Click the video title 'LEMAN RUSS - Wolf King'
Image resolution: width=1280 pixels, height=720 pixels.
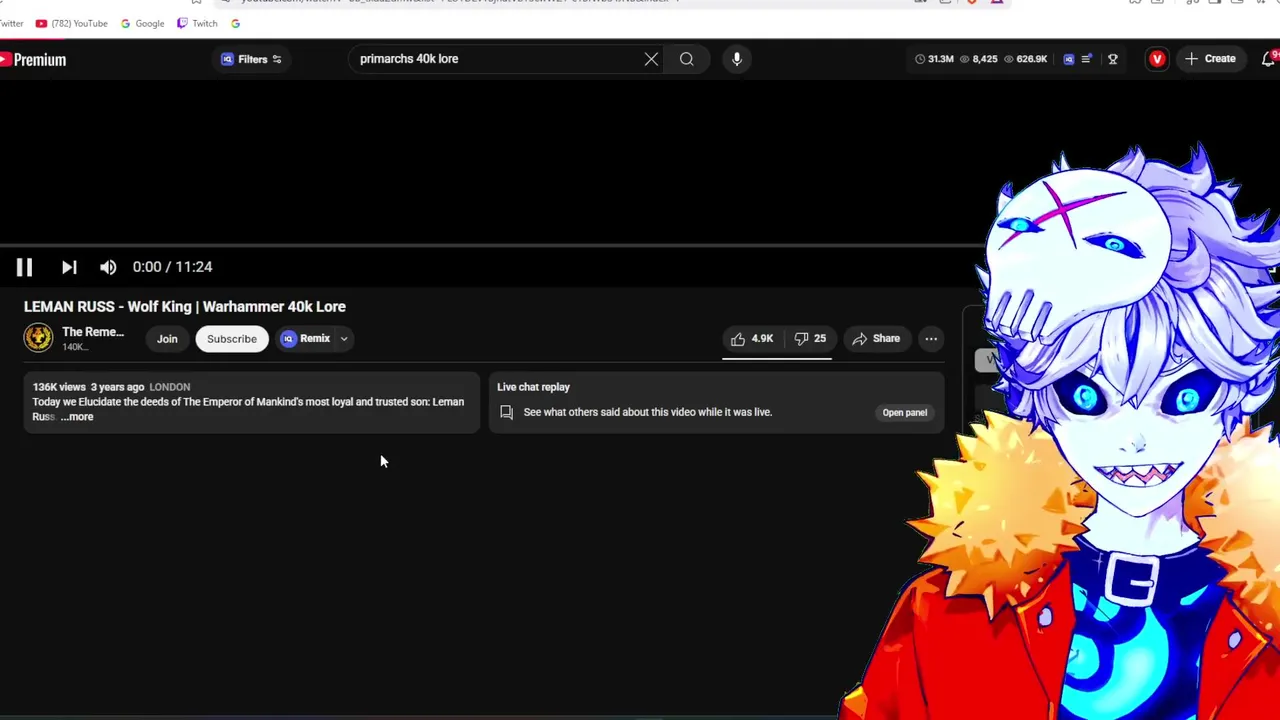(185, 307)
